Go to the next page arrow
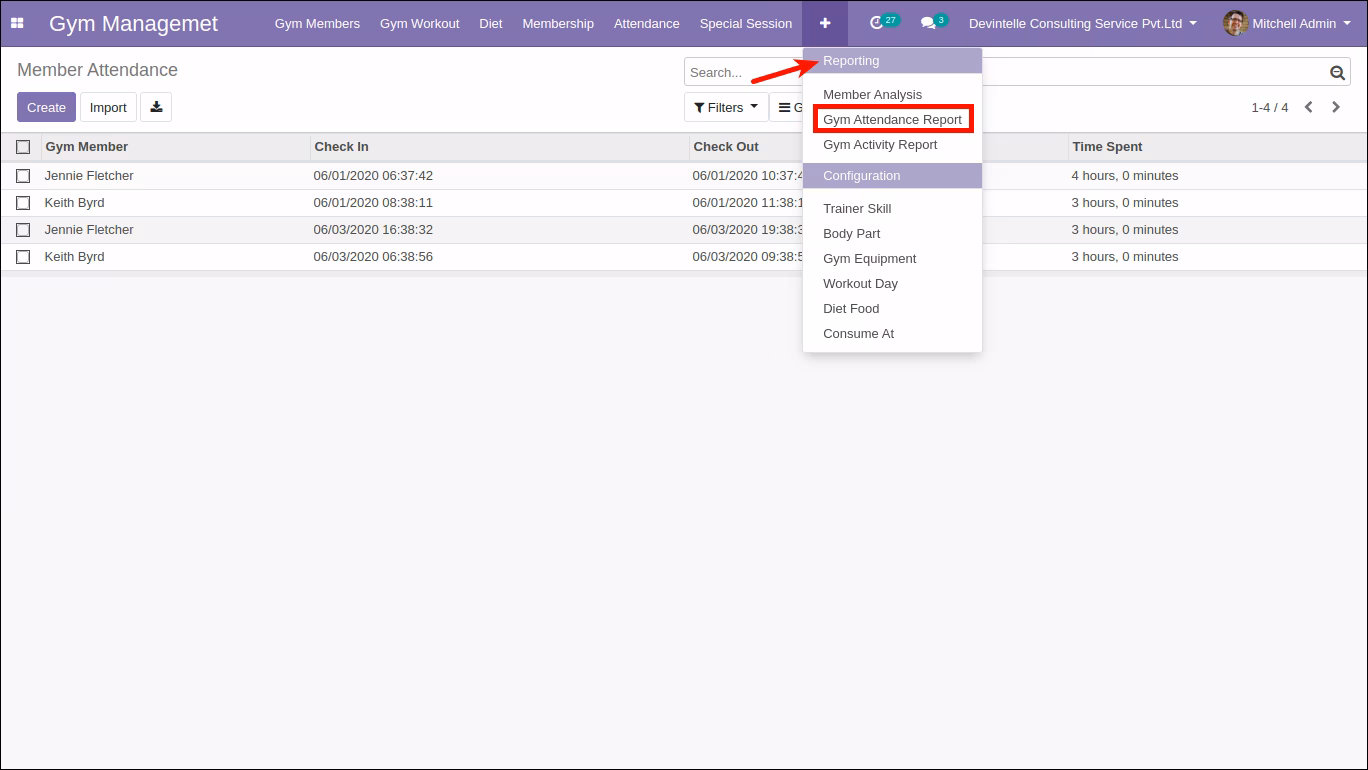This screenshot has height=770, width=1368. coord(1336,107)
